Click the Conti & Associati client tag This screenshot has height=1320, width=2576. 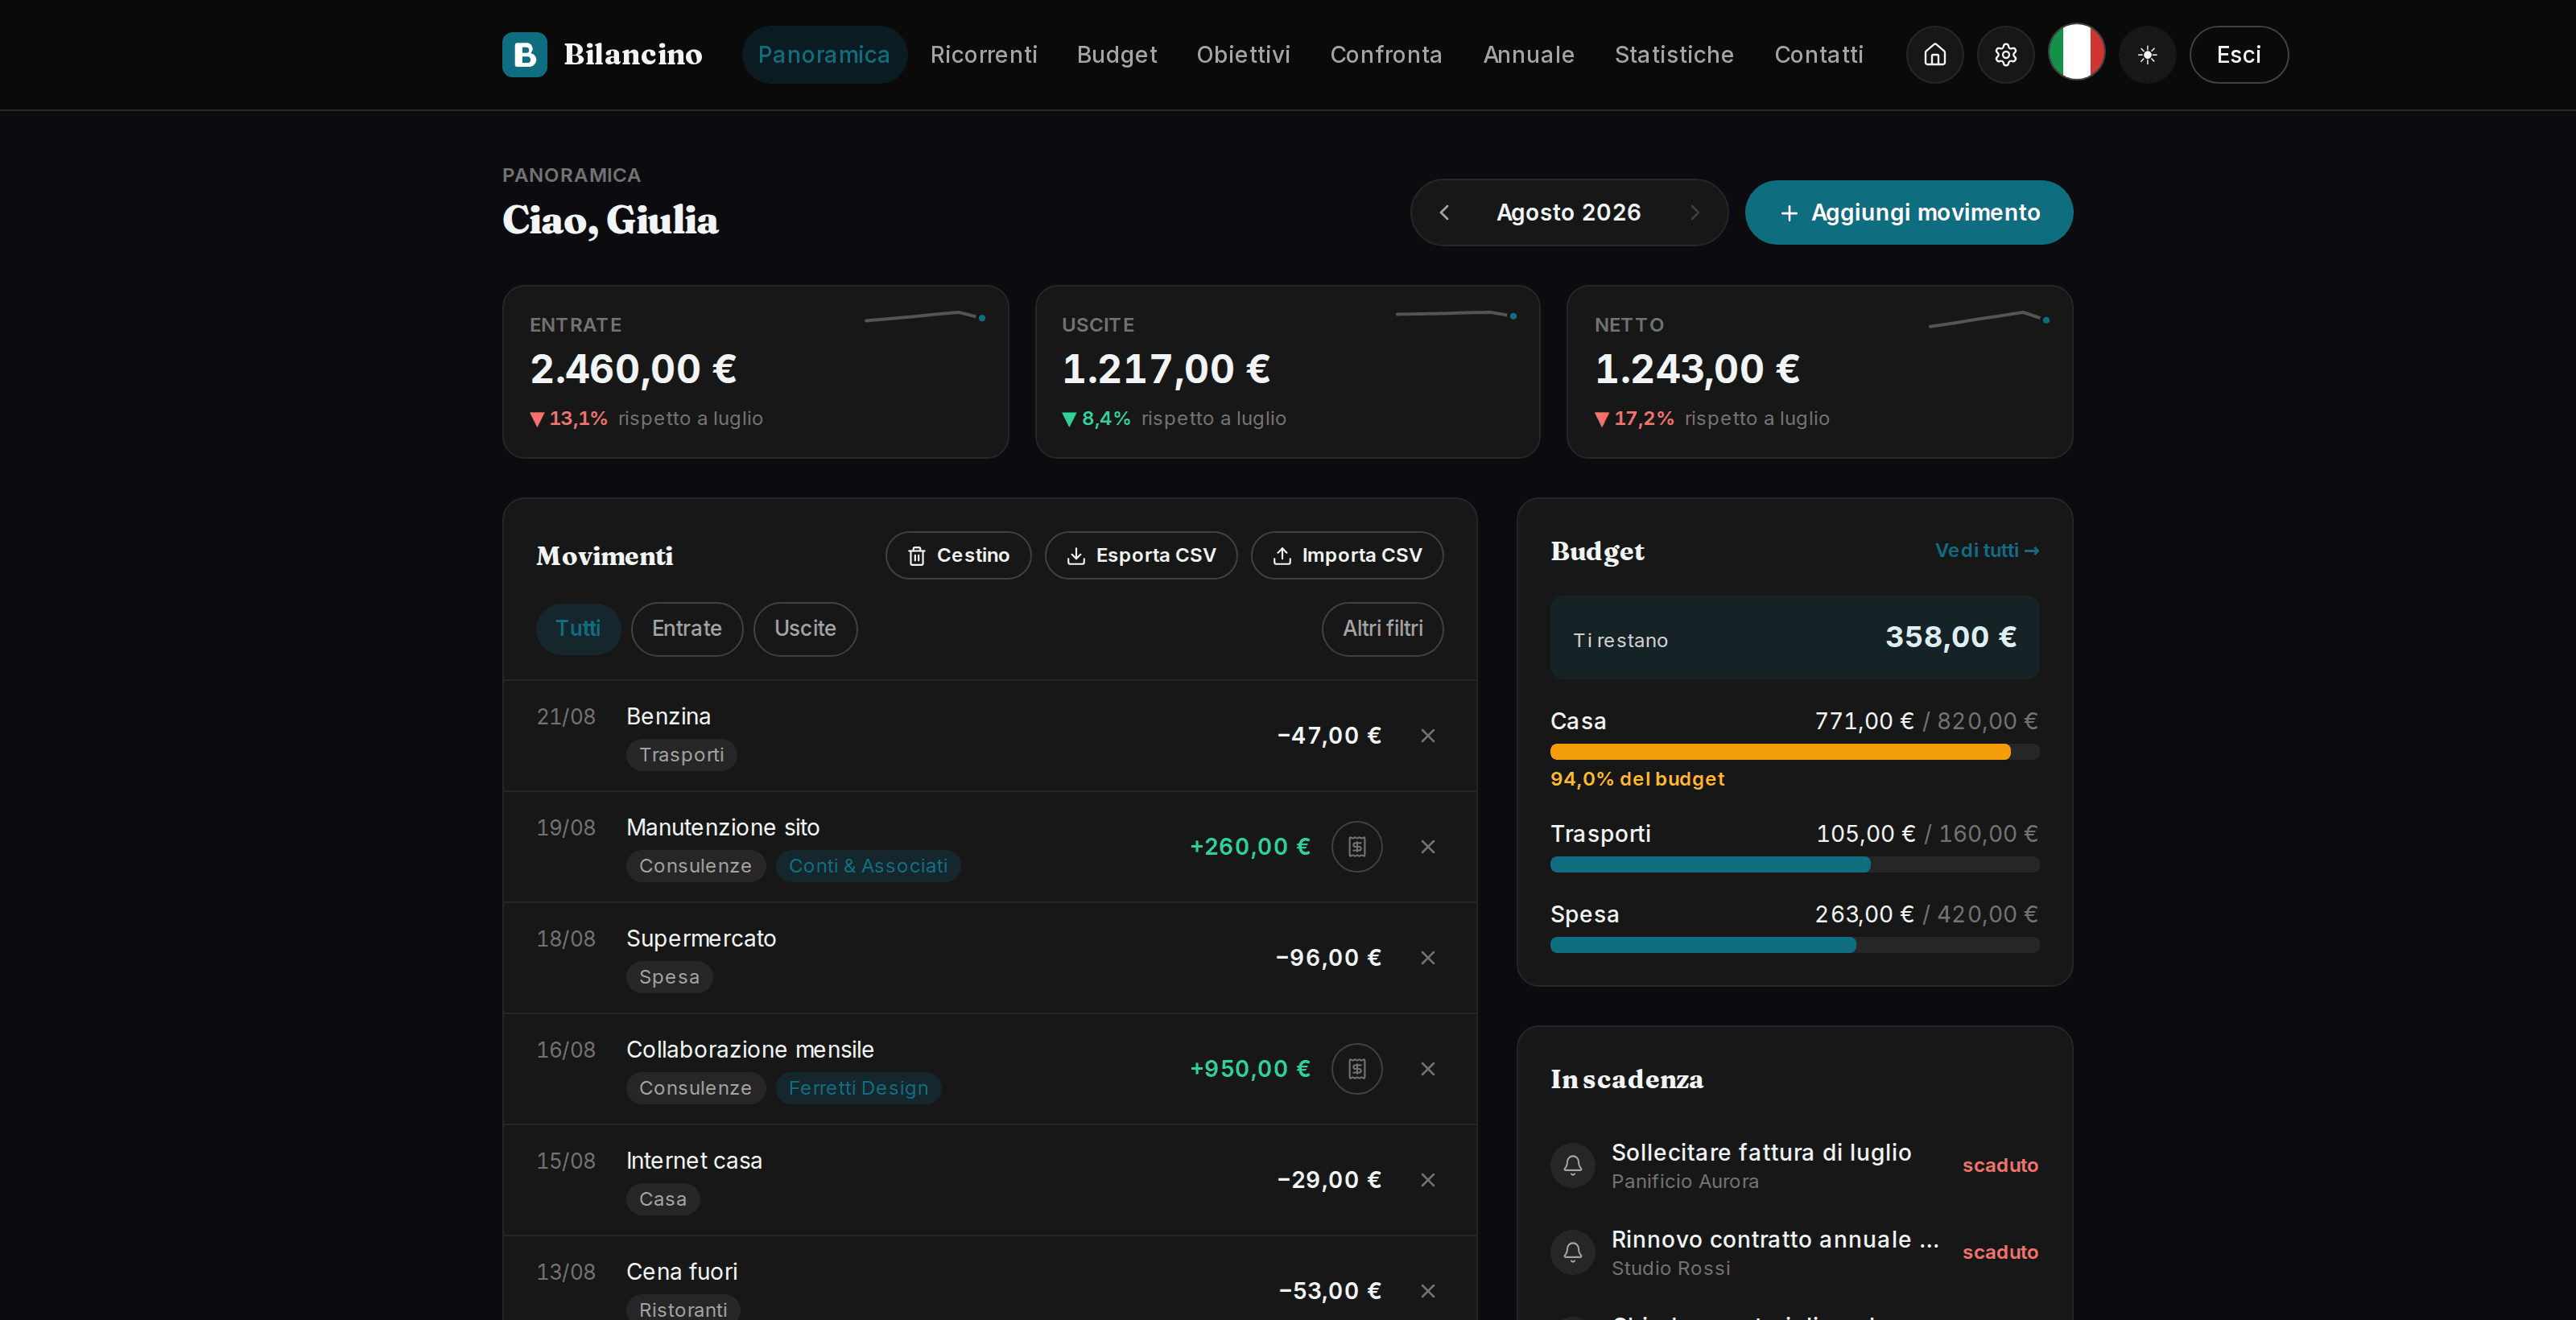pos(868,866)
